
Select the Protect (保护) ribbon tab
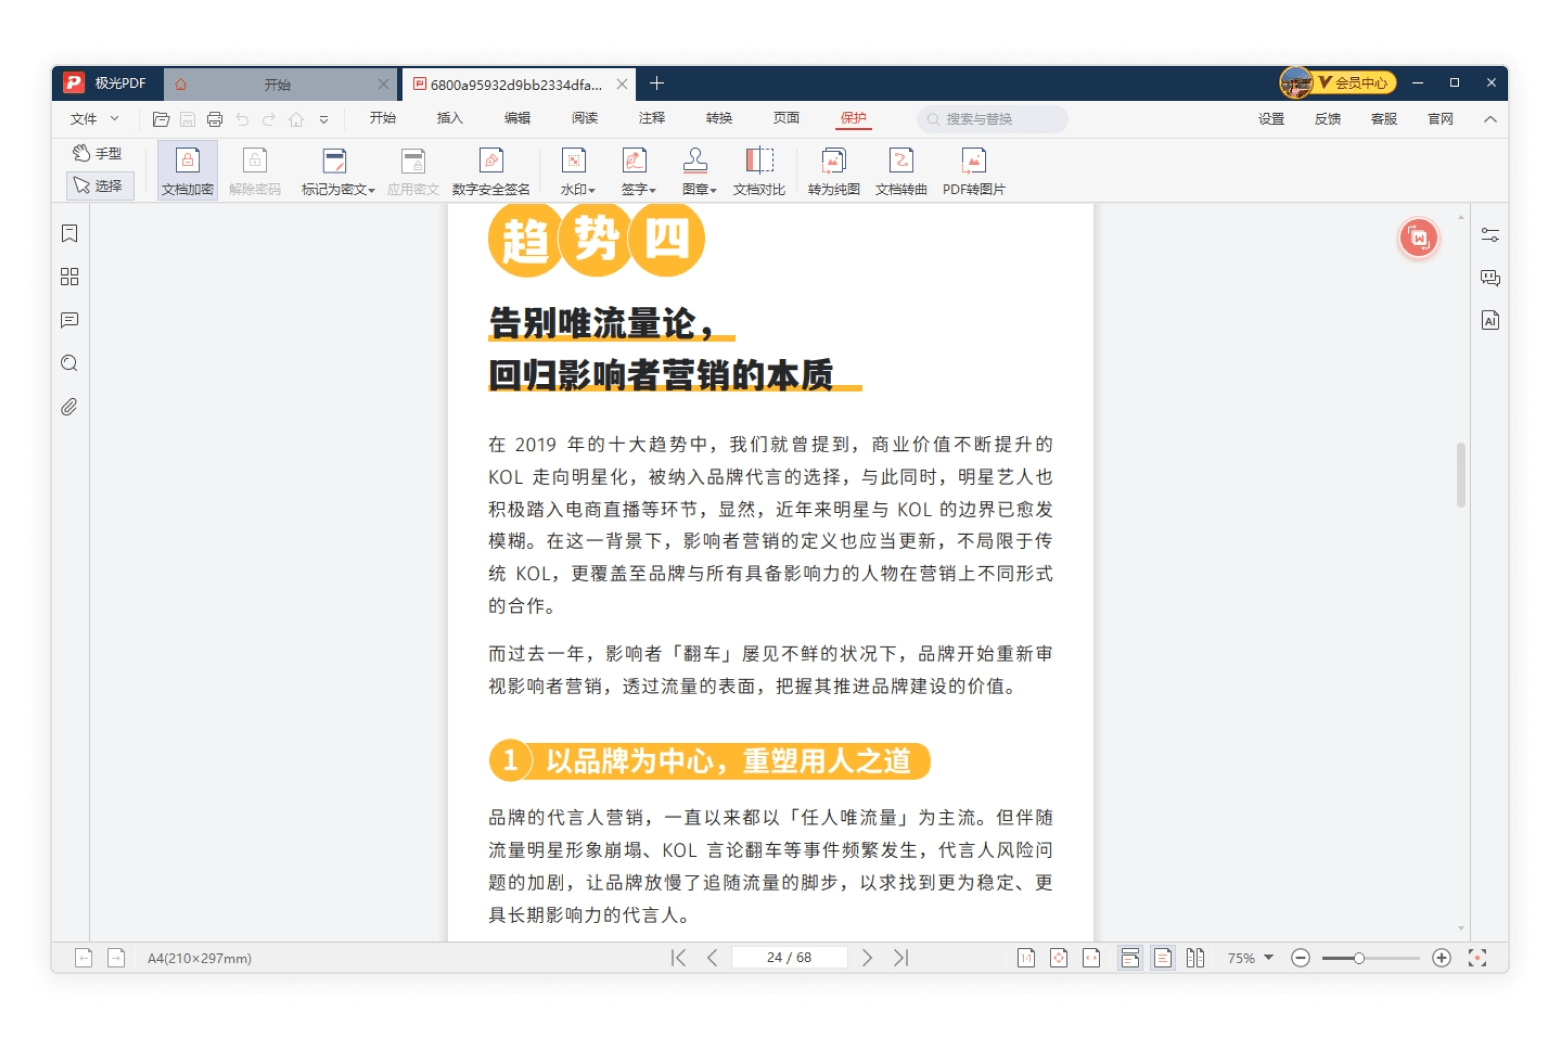(853, 118)
